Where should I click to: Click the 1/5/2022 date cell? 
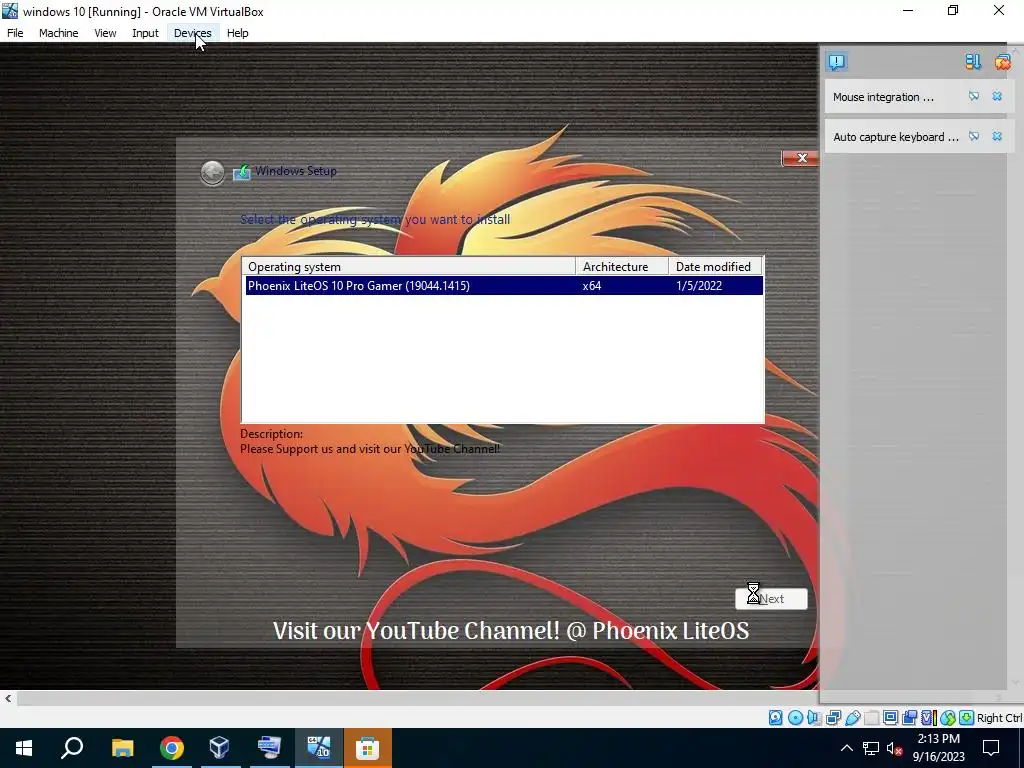tap(699, 285)
